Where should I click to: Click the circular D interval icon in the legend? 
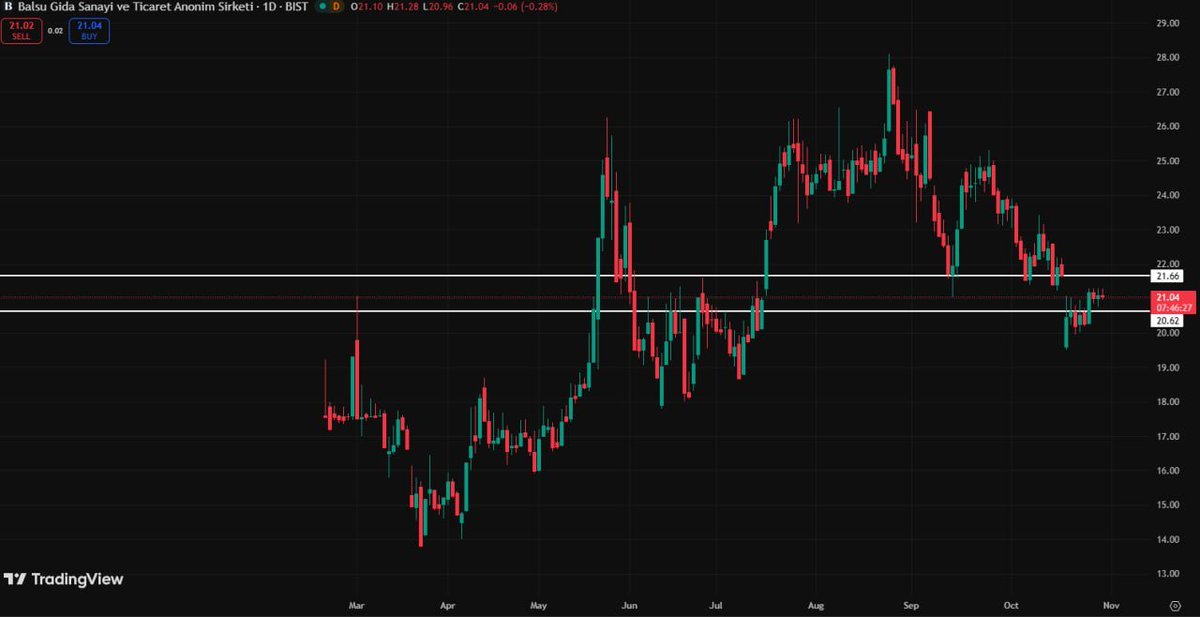(336, 8)
